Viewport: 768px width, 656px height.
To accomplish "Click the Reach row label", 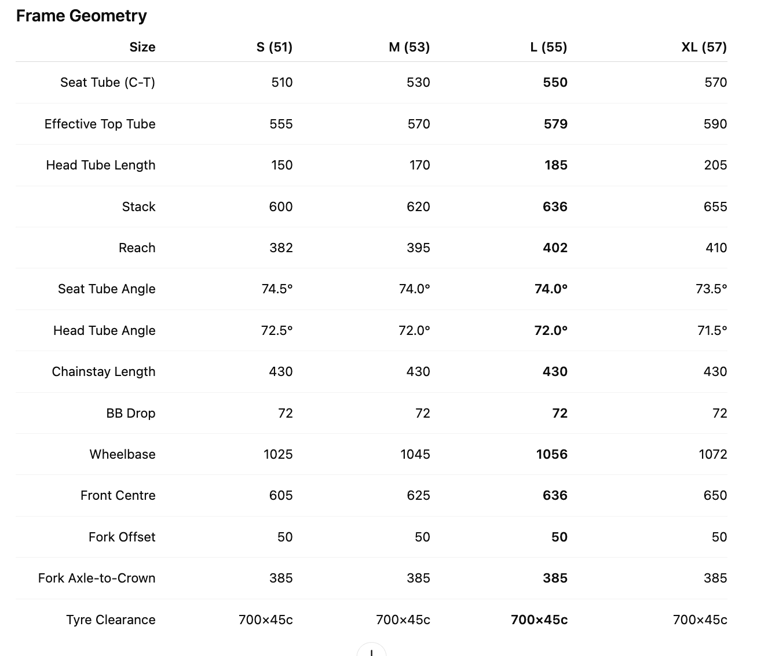I will pyautogui.click(x=137, y=248).
